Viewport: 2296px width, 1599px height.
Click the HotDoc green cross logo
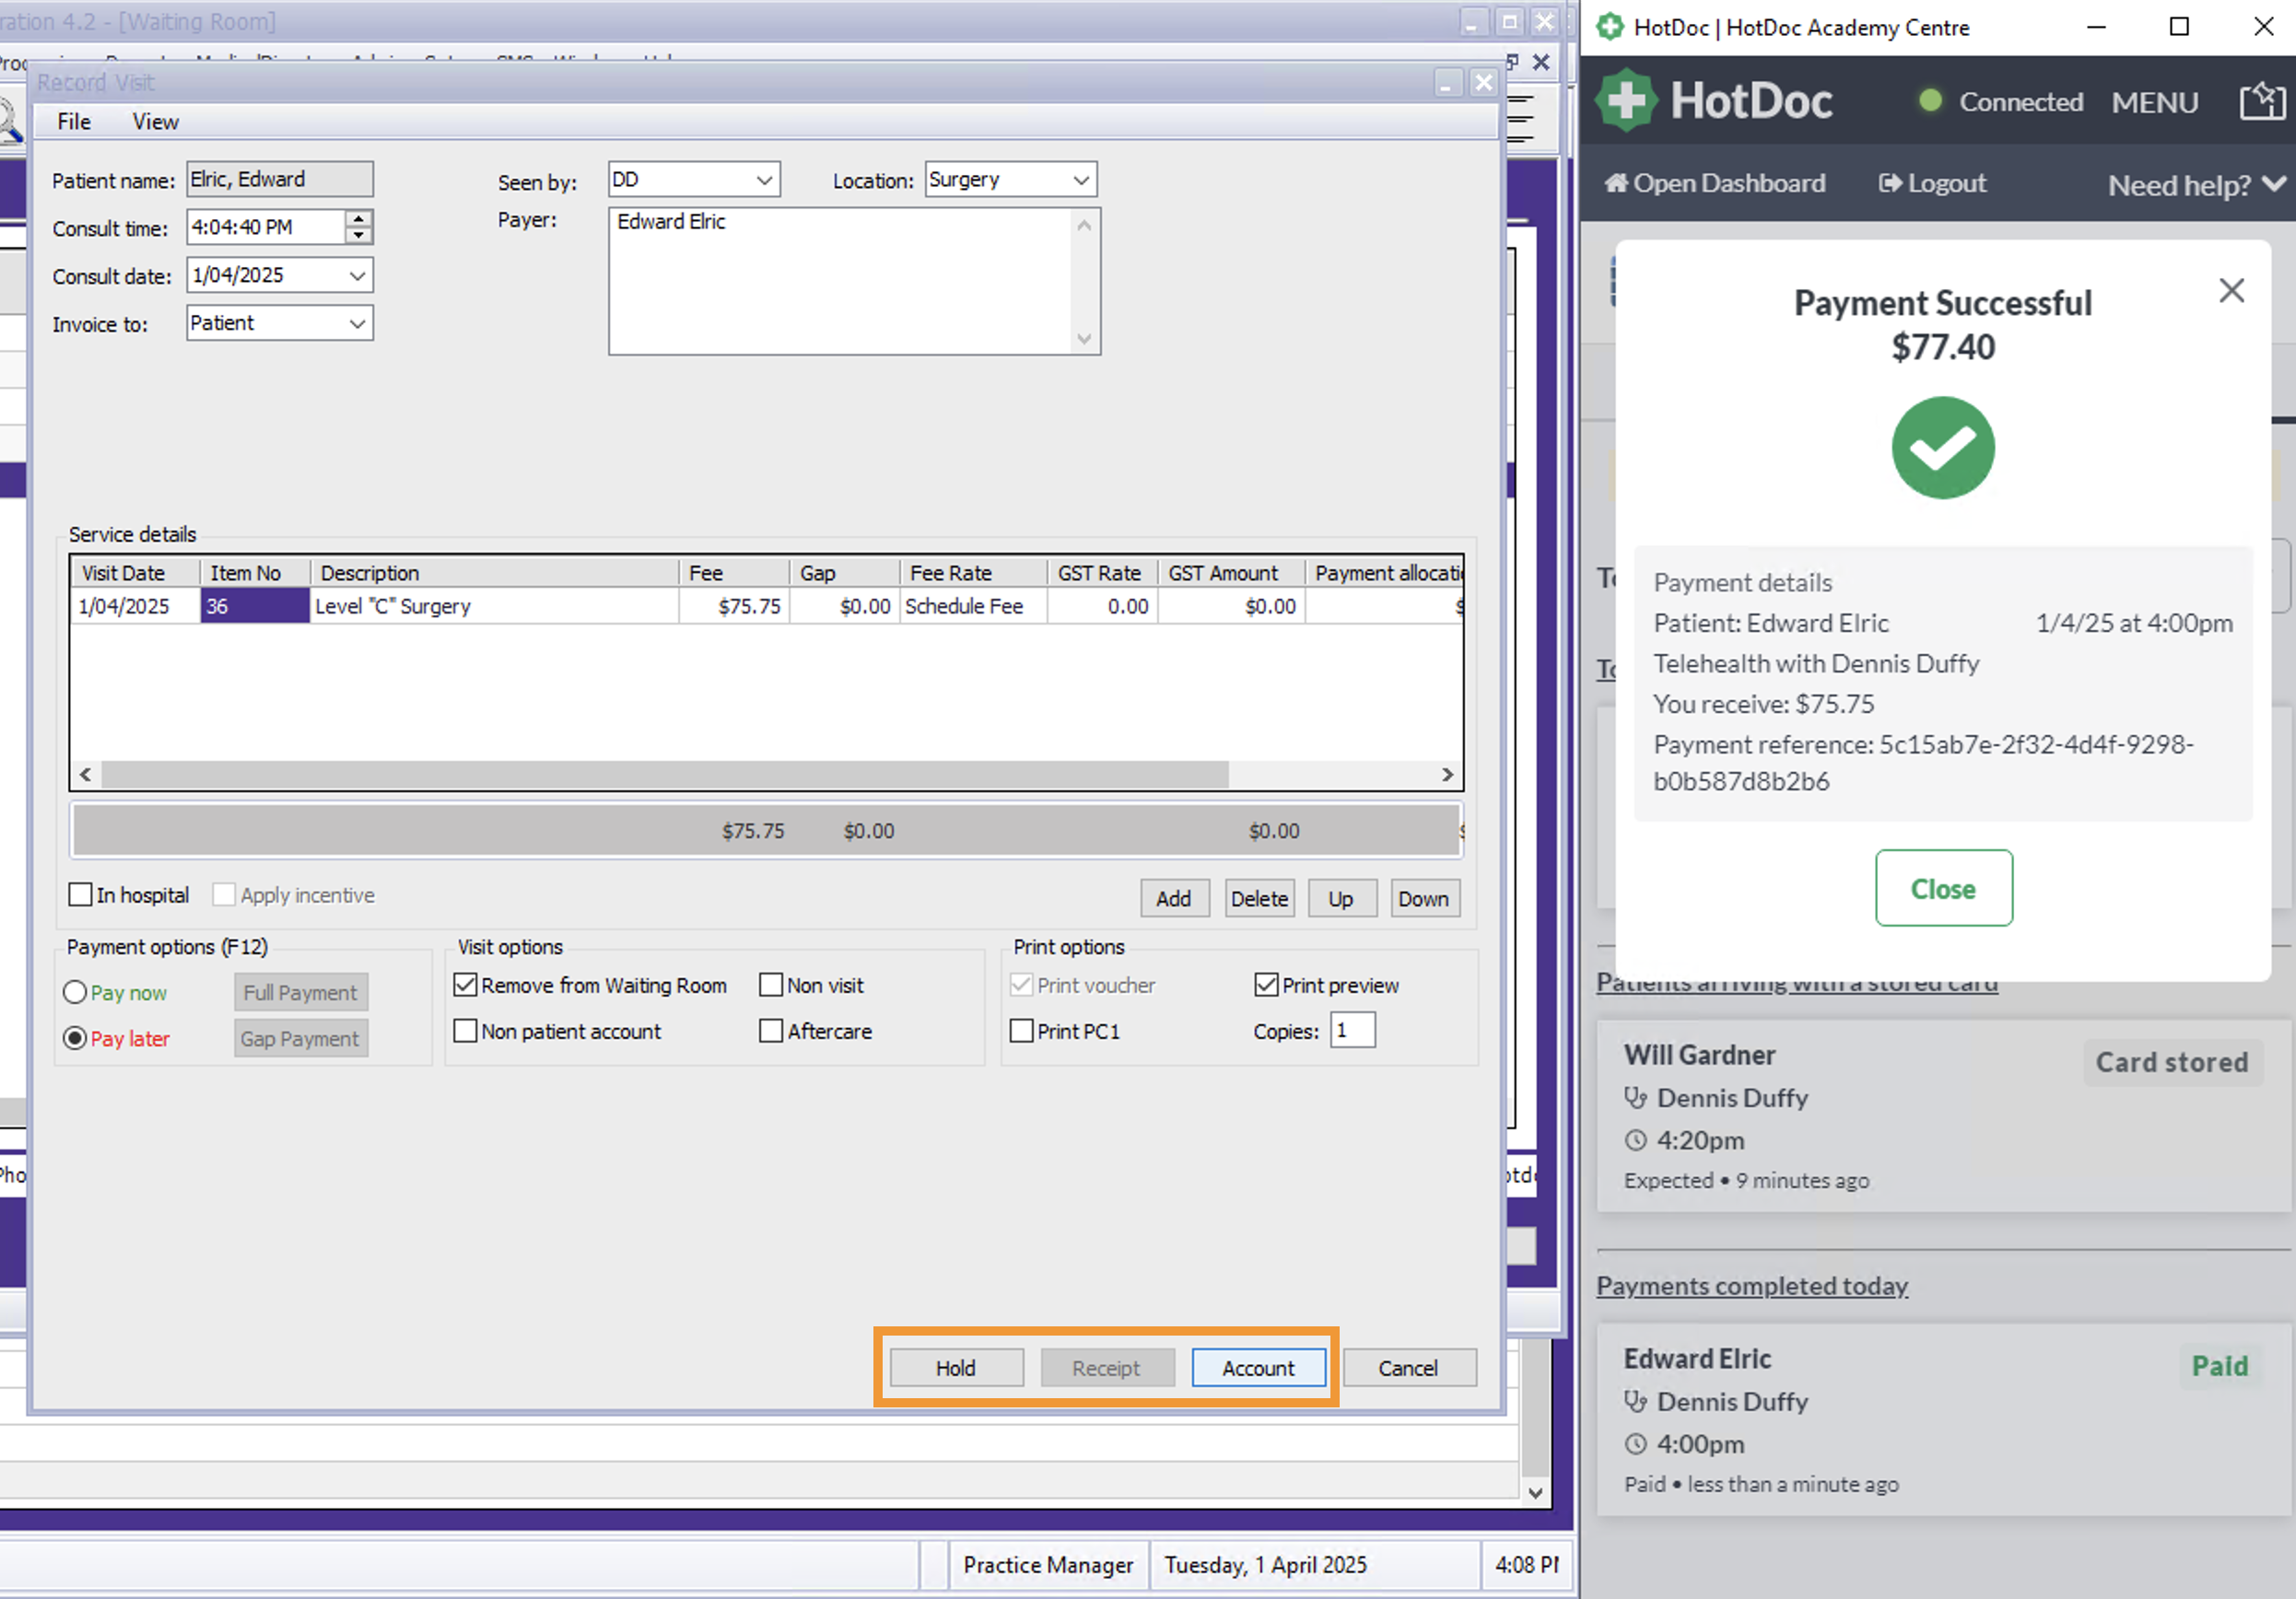pyautogui.click(x=1626, y=100)
